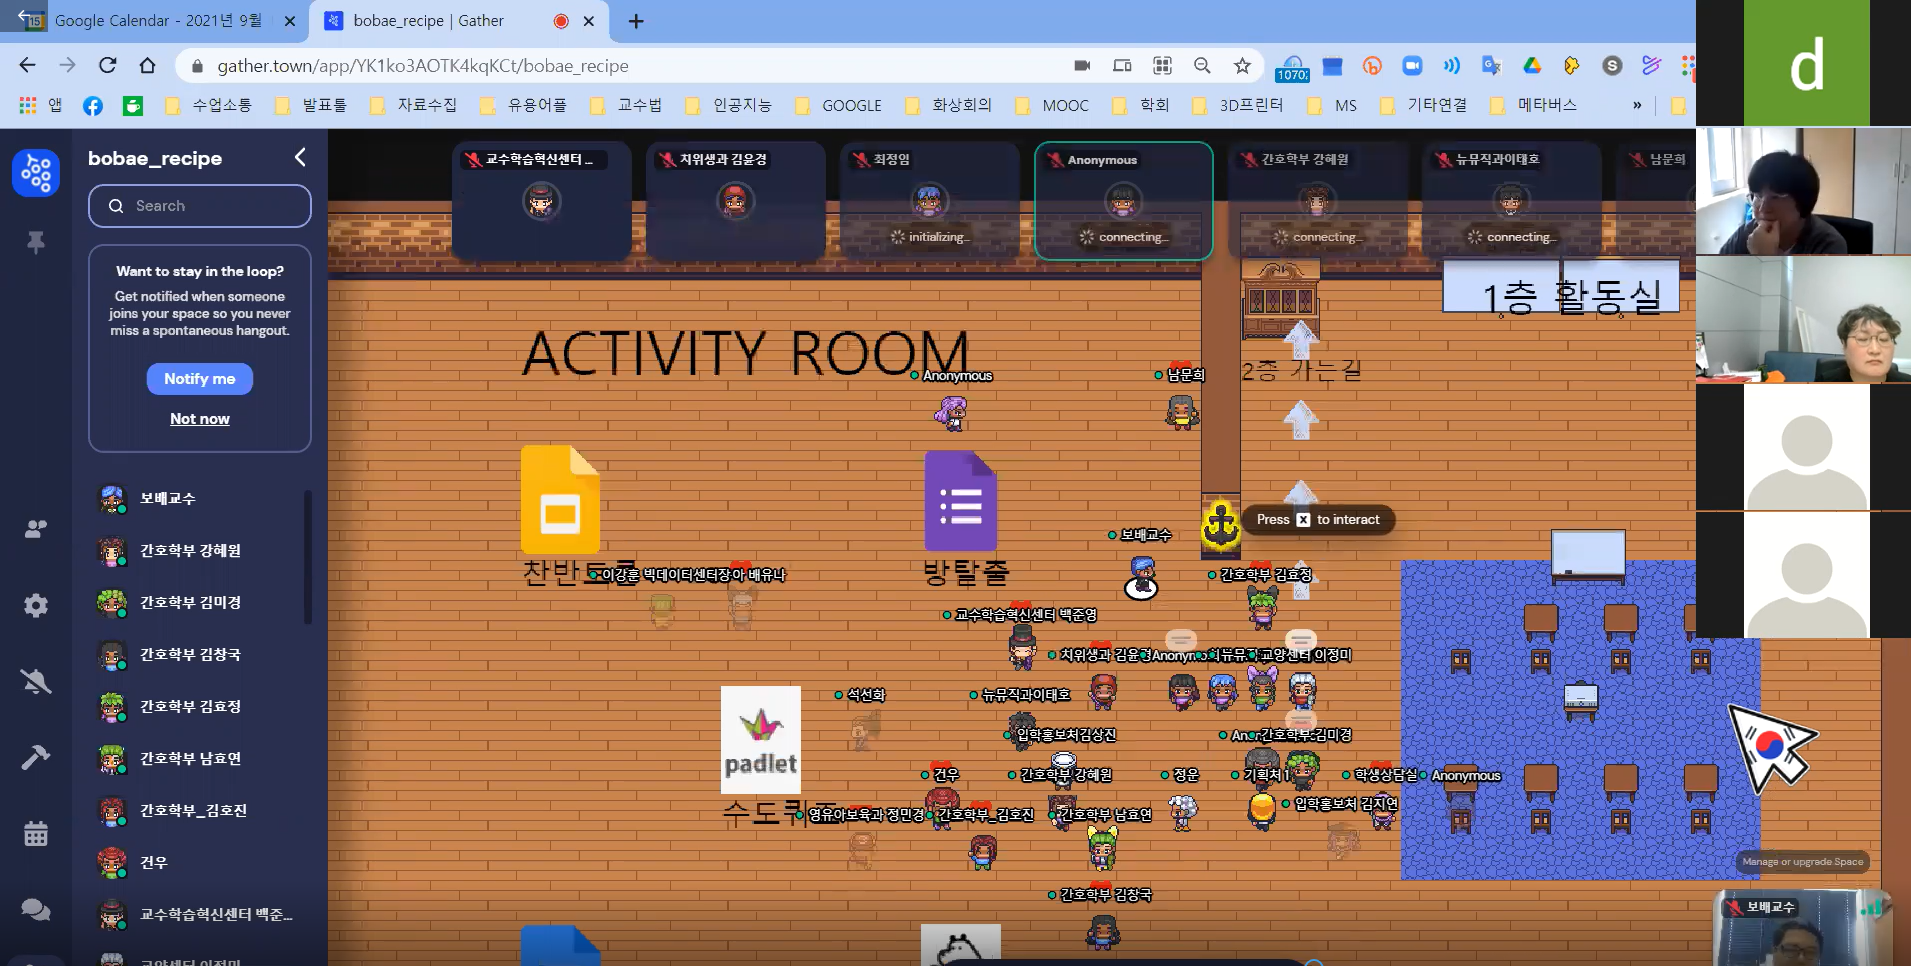Open the purple Google Forms object

[961, 502]
